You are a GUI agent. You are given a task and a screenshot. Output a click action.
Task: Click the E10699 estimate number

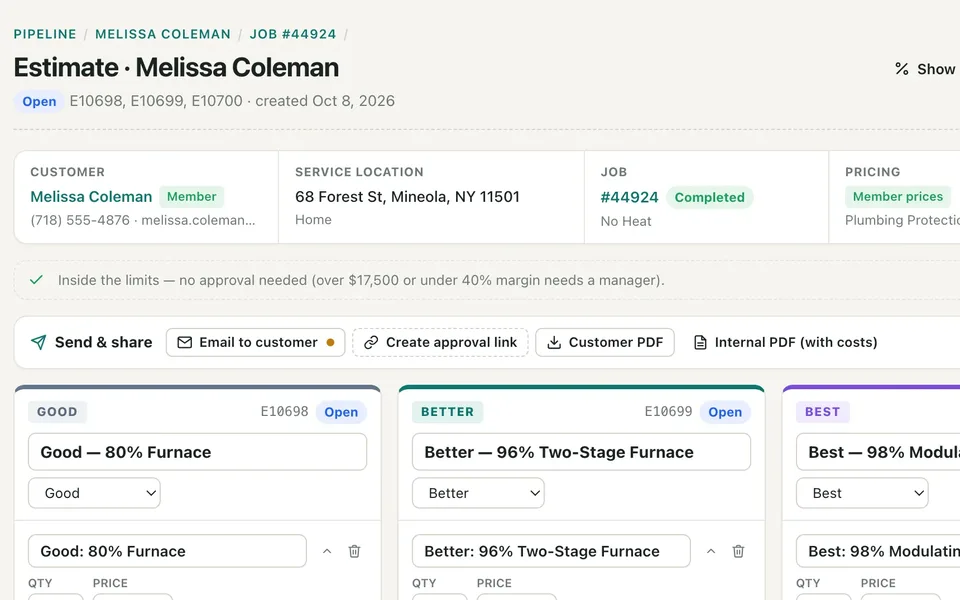[668, 411]
